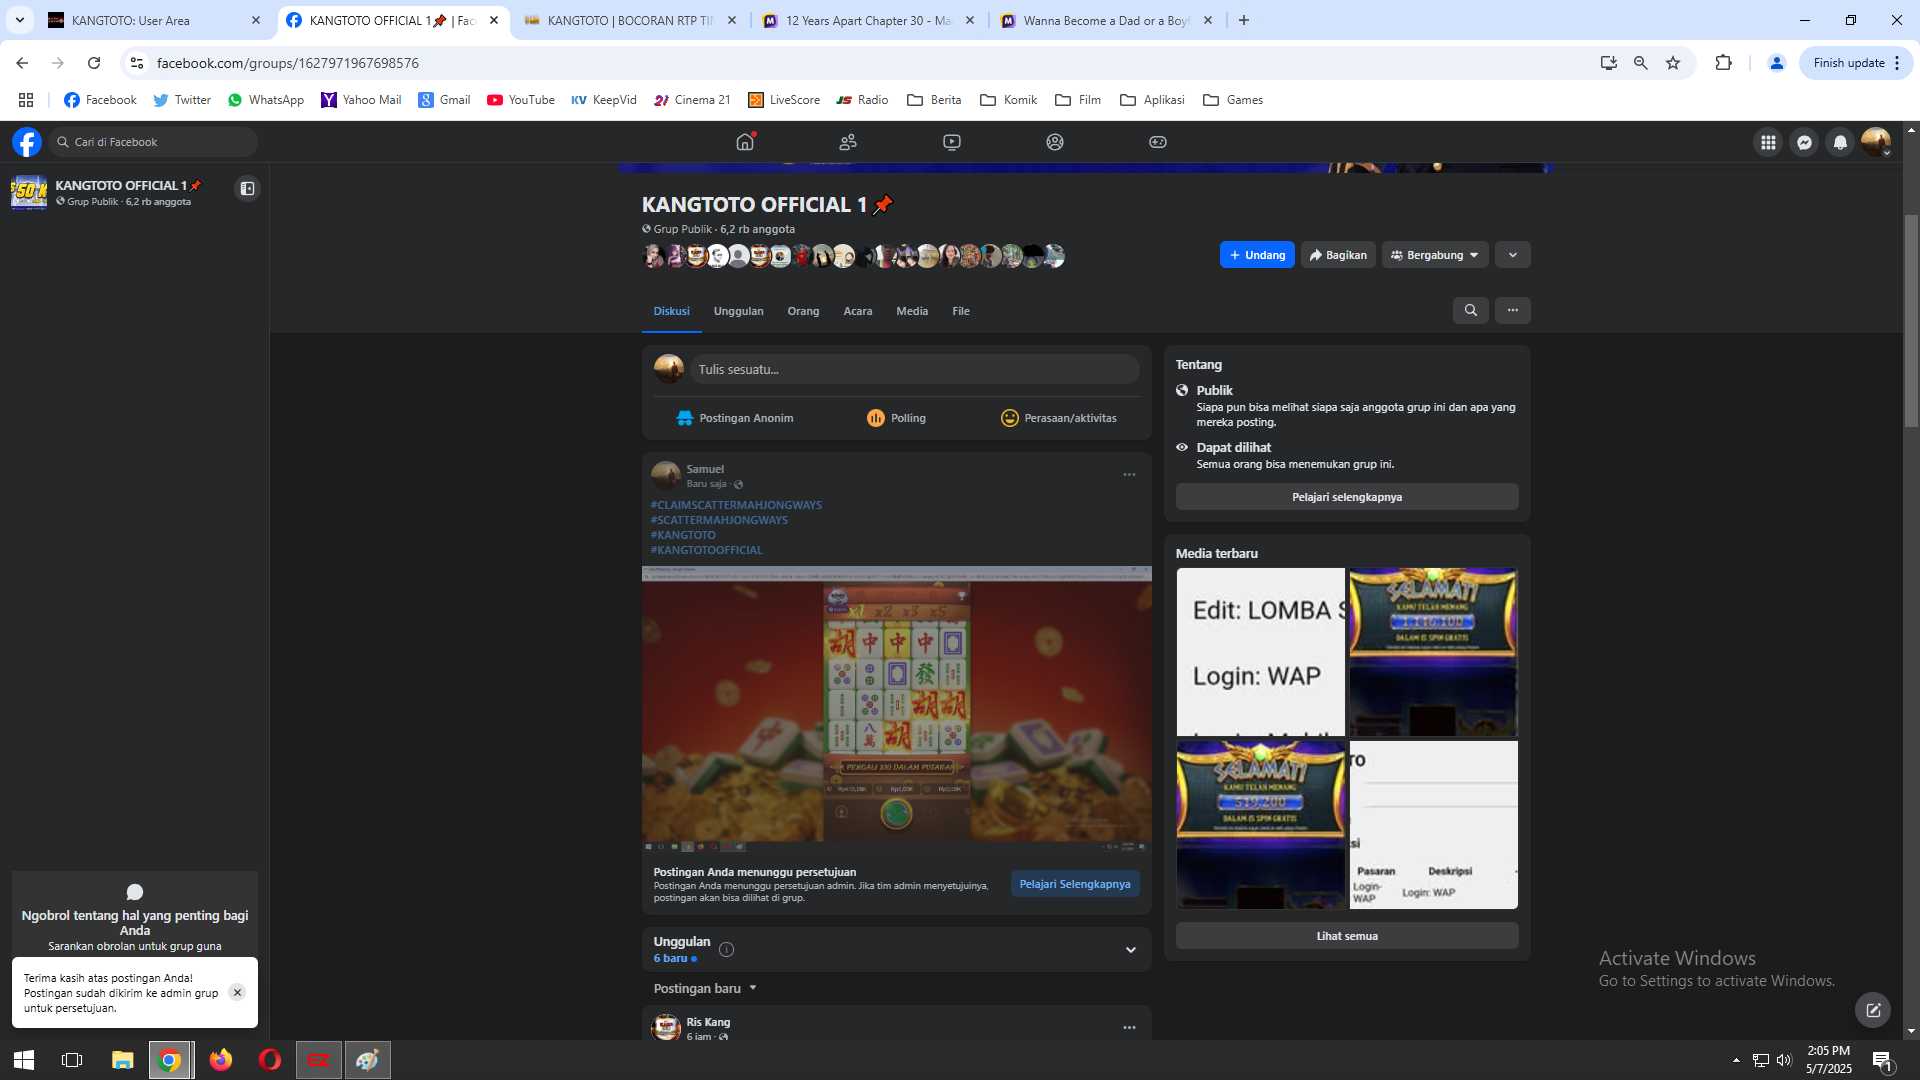
Task: Click Pelajari Selengkapnya on pending post
Action: click(x=1074, y=884)
